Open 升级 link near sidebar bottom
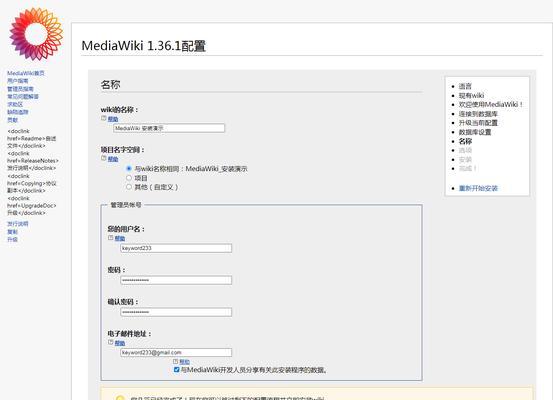Image resolution: width=553 pixels, height=400 pixels. click(12, 240)
